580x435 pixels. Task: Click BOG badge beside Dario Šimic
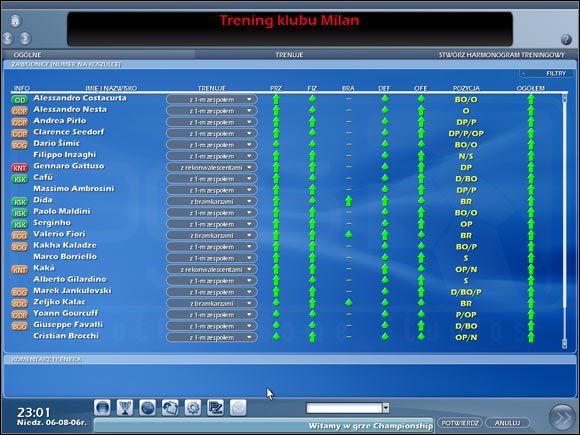20,145
